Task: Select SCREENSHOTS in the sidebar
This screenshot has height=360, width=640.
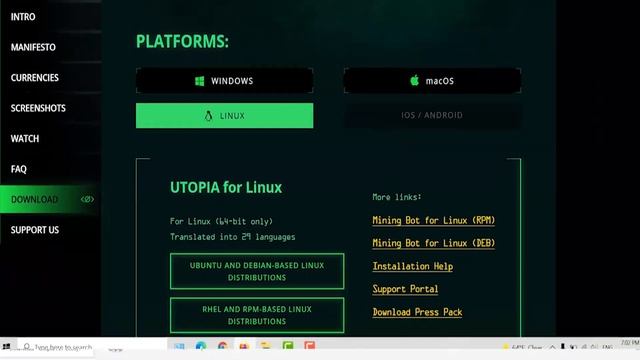Action: click(38, 108)
